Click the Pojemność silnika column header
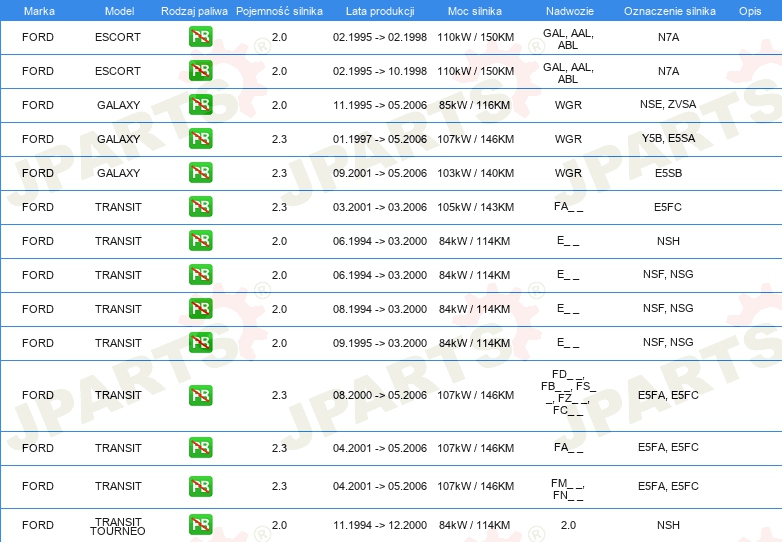782x542 pixels. [x=279, y=11]
